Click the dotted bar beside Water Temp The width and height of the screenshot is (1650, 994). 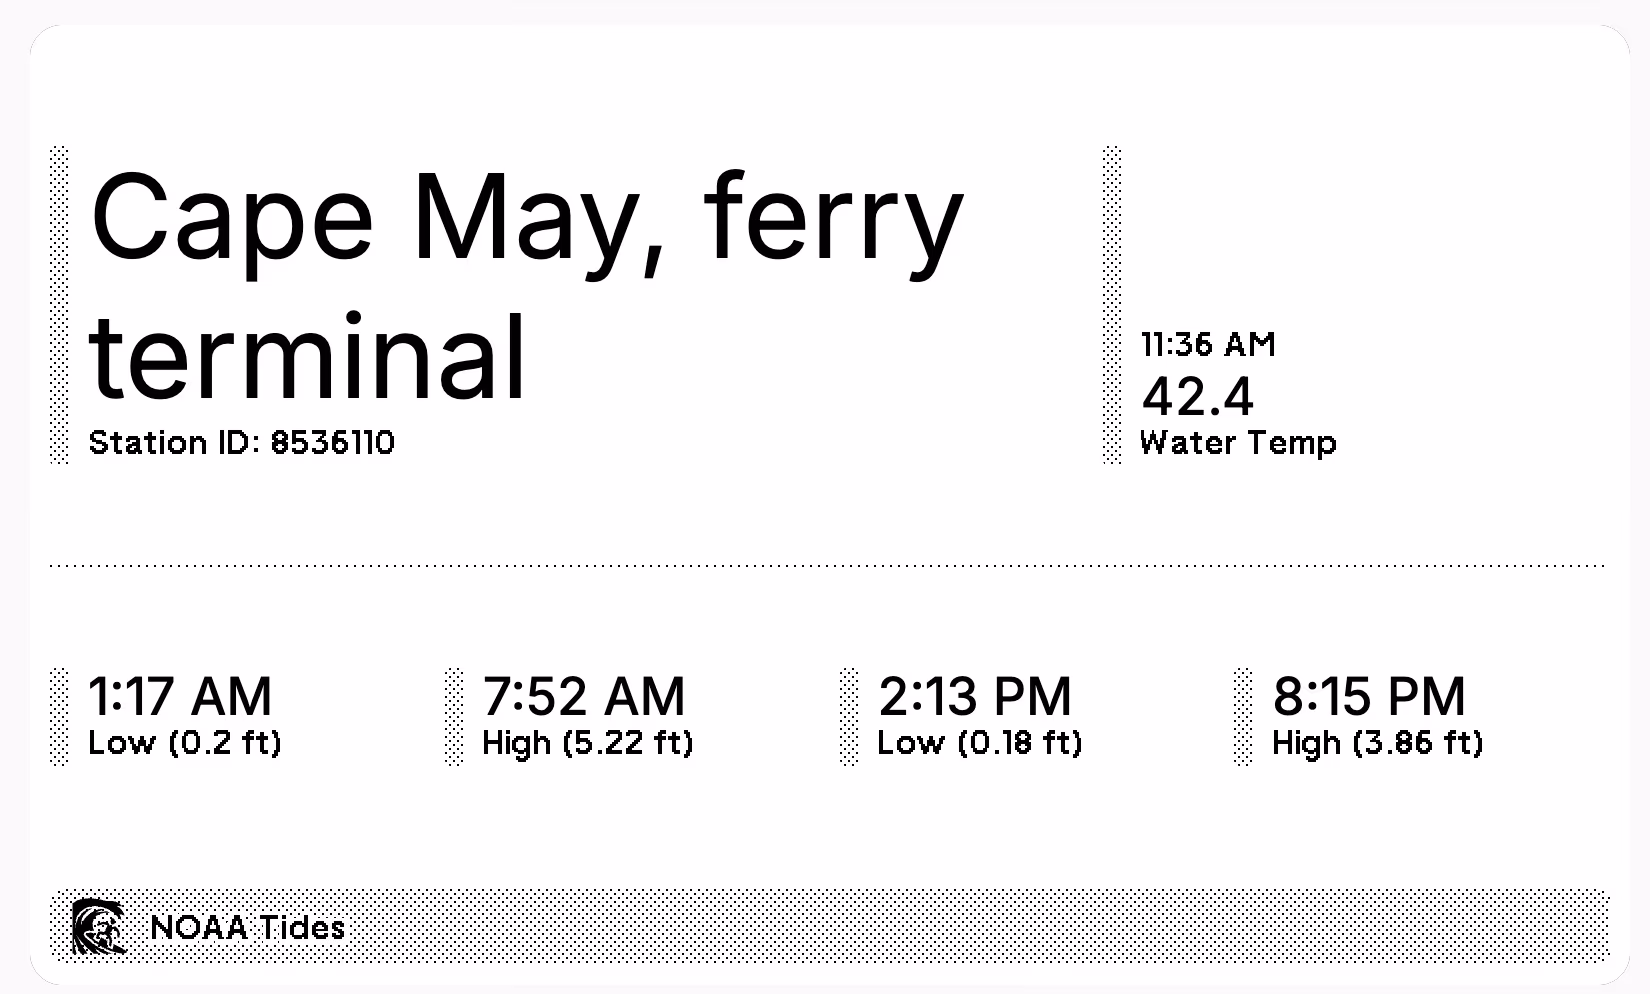(x=1112, y=305)
